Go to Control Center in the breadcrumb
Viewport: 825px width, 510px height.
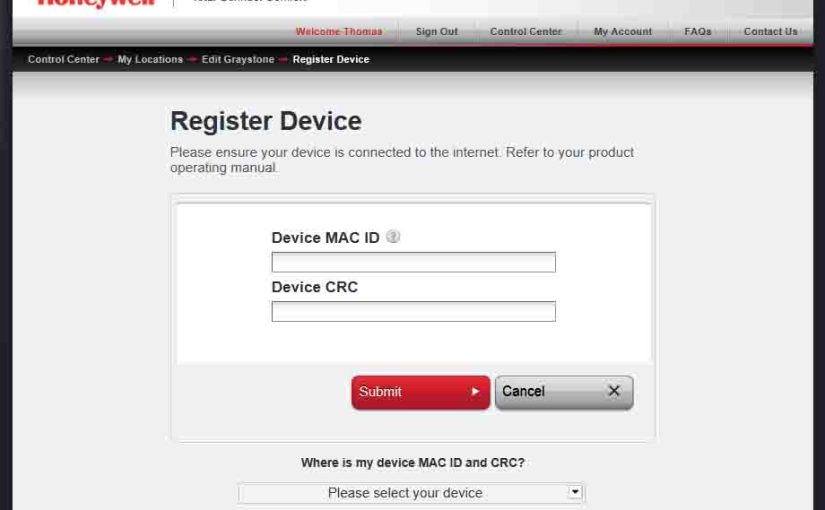(x=63, y=59)
